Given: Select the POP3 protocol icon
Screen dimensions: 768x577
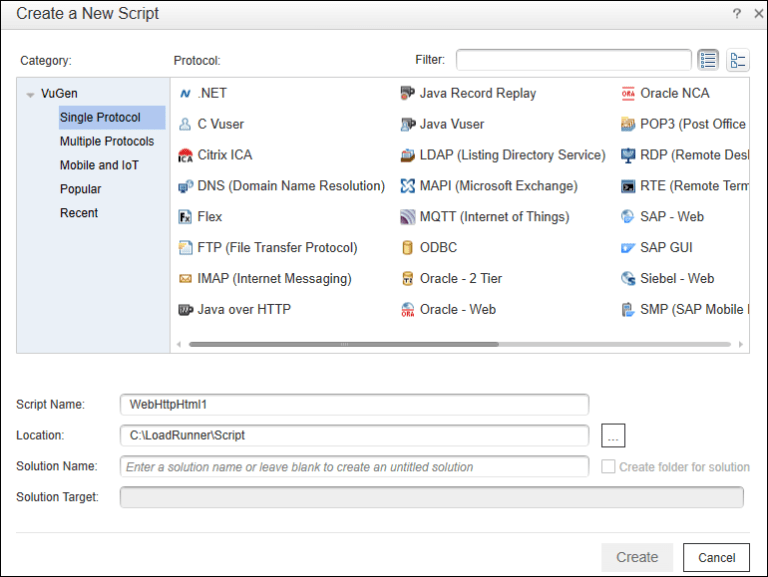Looking at the screenshot, I should (628, 124).
